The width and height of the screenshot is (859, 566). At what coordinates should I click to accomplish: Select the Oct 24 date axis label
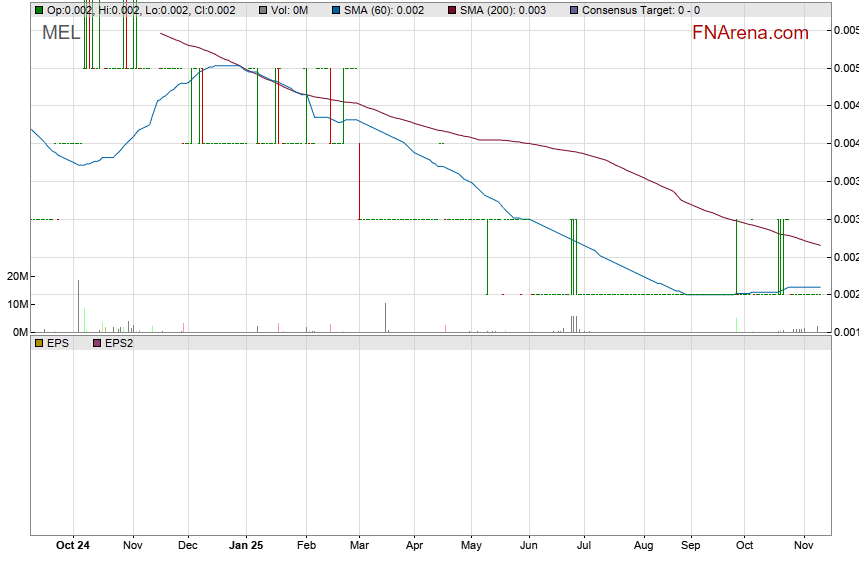tap(73, 546)
